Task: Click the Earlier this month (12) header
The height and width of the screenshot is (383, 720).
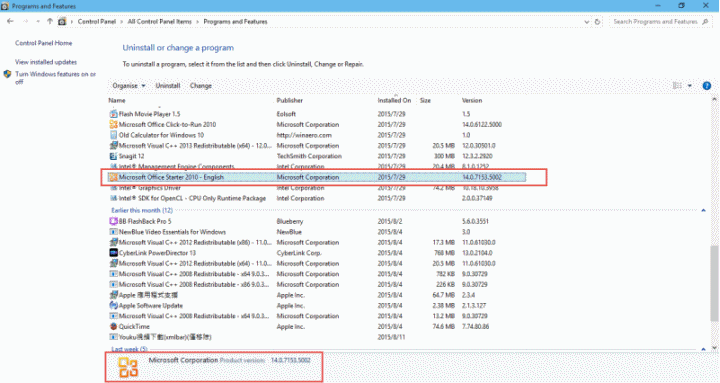Action: (x=142, y=210)
